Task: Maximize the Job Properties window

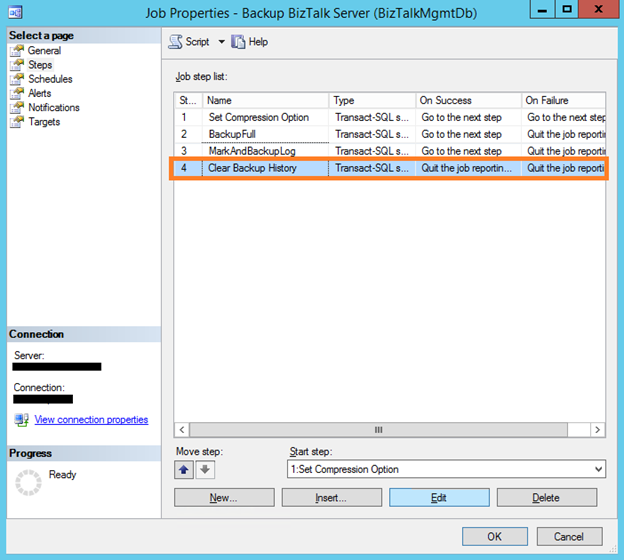Action: [567, 10]
